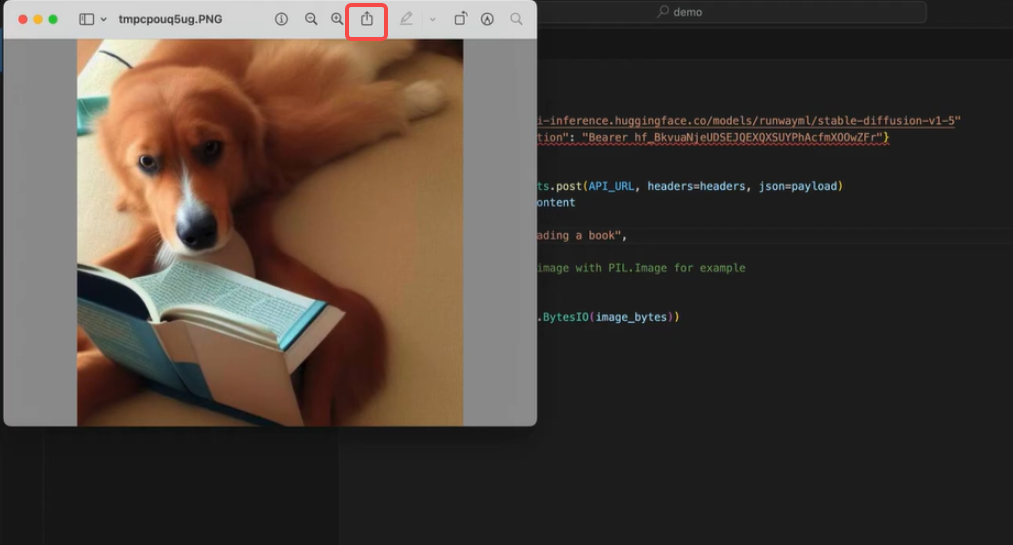Click image_bytes in the BytesIO call
Viewport: 1013px width, 545px height.
point(631,317)
